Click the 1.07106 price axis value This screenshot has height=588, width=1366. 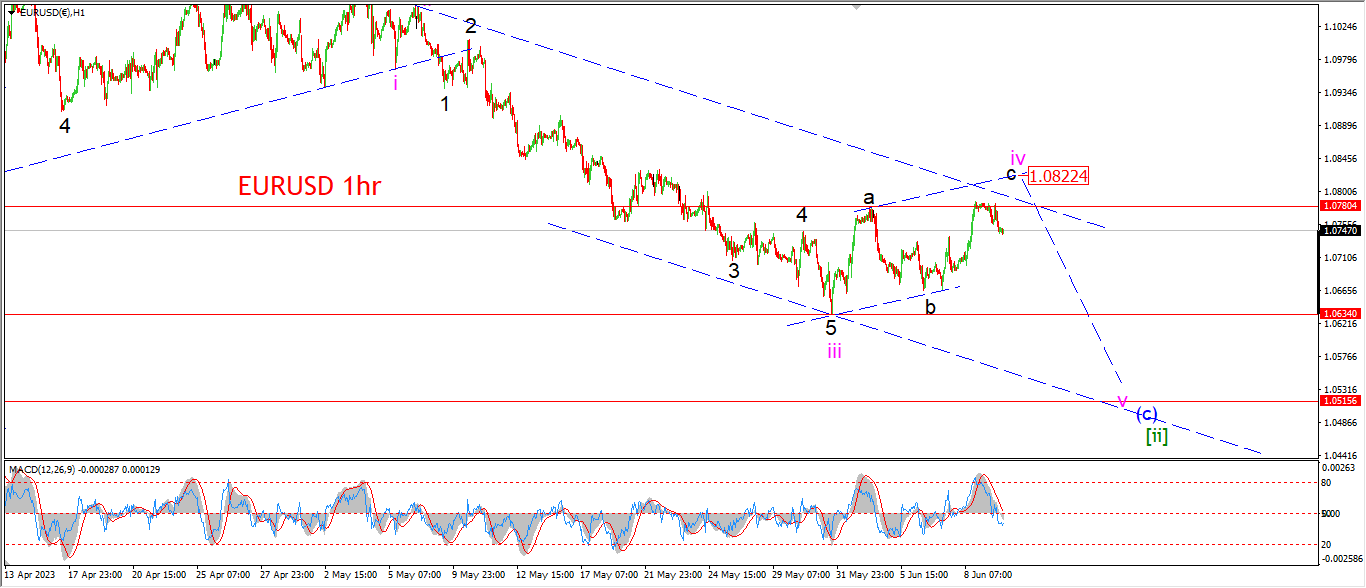pos(1340,257)
